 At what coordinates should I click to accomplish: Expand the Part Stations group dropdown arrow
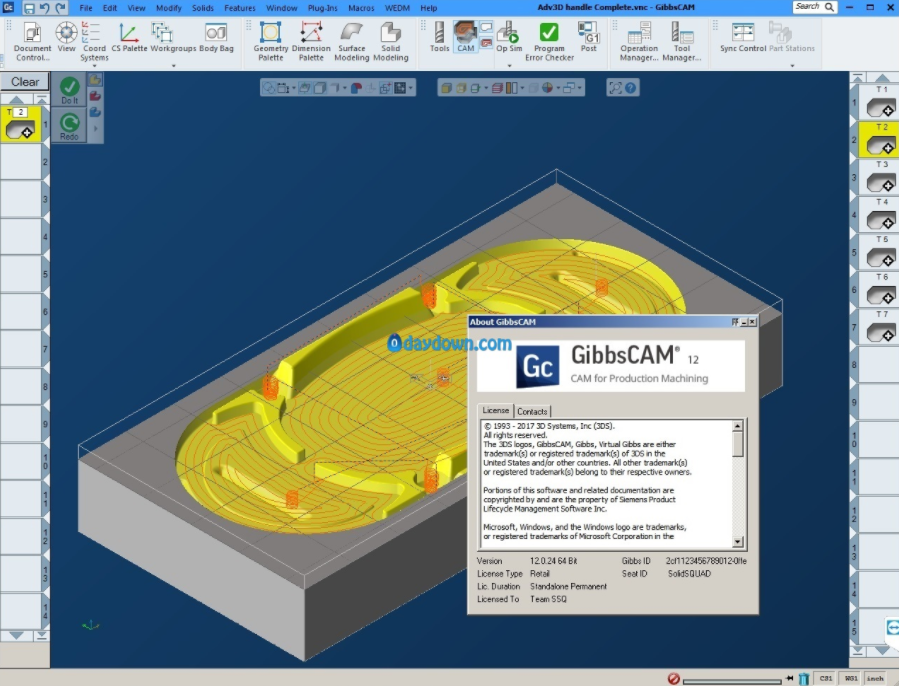click(792, 66)
